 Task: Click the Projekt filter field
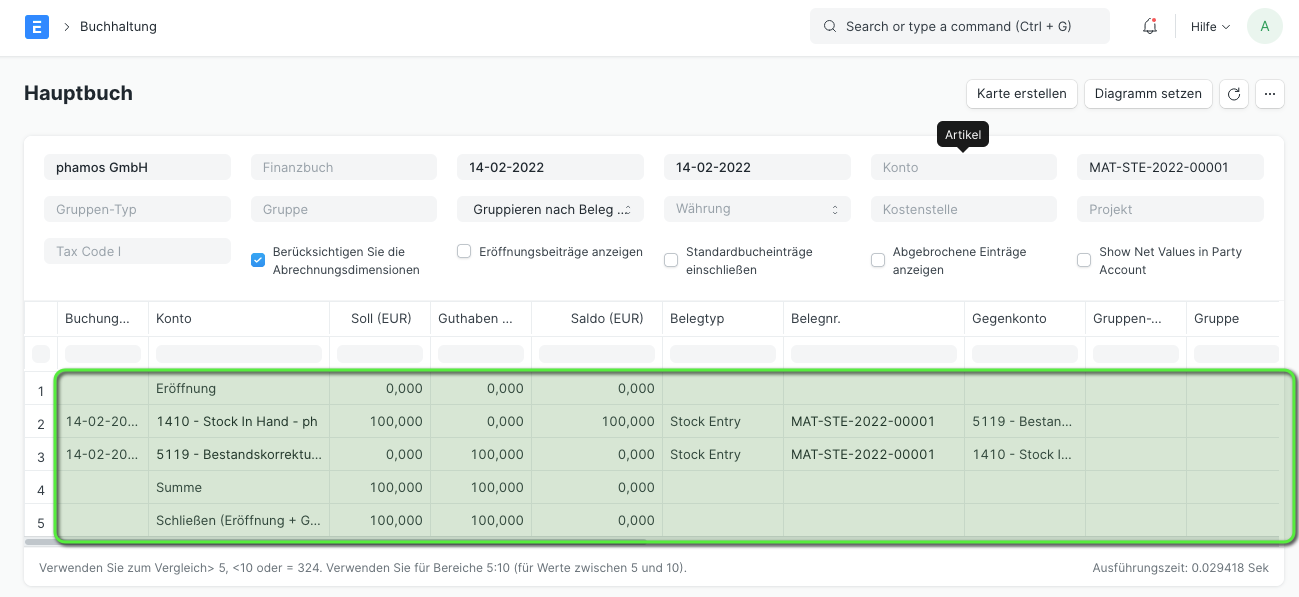pos(1170,209)
